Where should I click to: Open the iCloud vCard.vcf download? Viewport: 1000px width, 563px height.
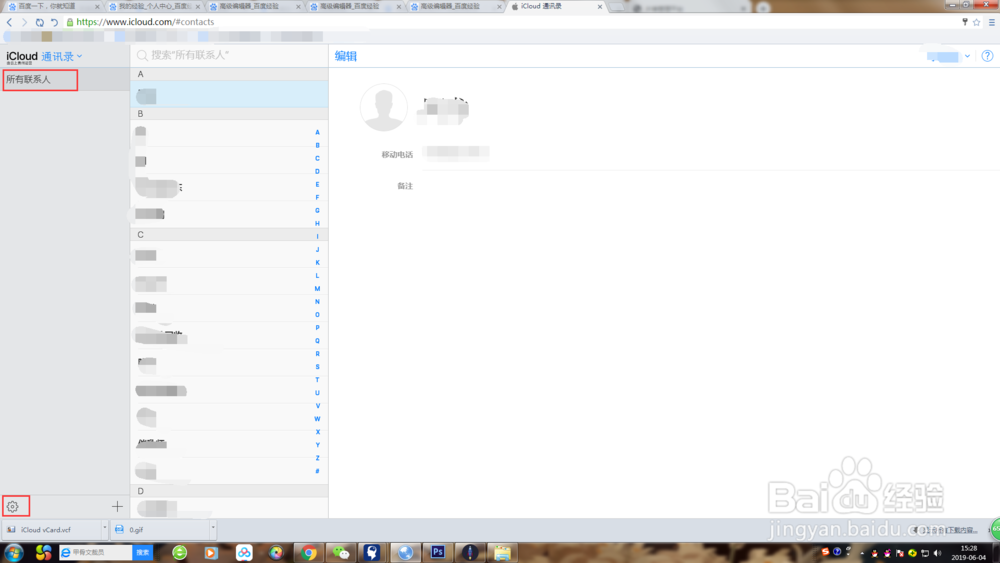[51, 529]
